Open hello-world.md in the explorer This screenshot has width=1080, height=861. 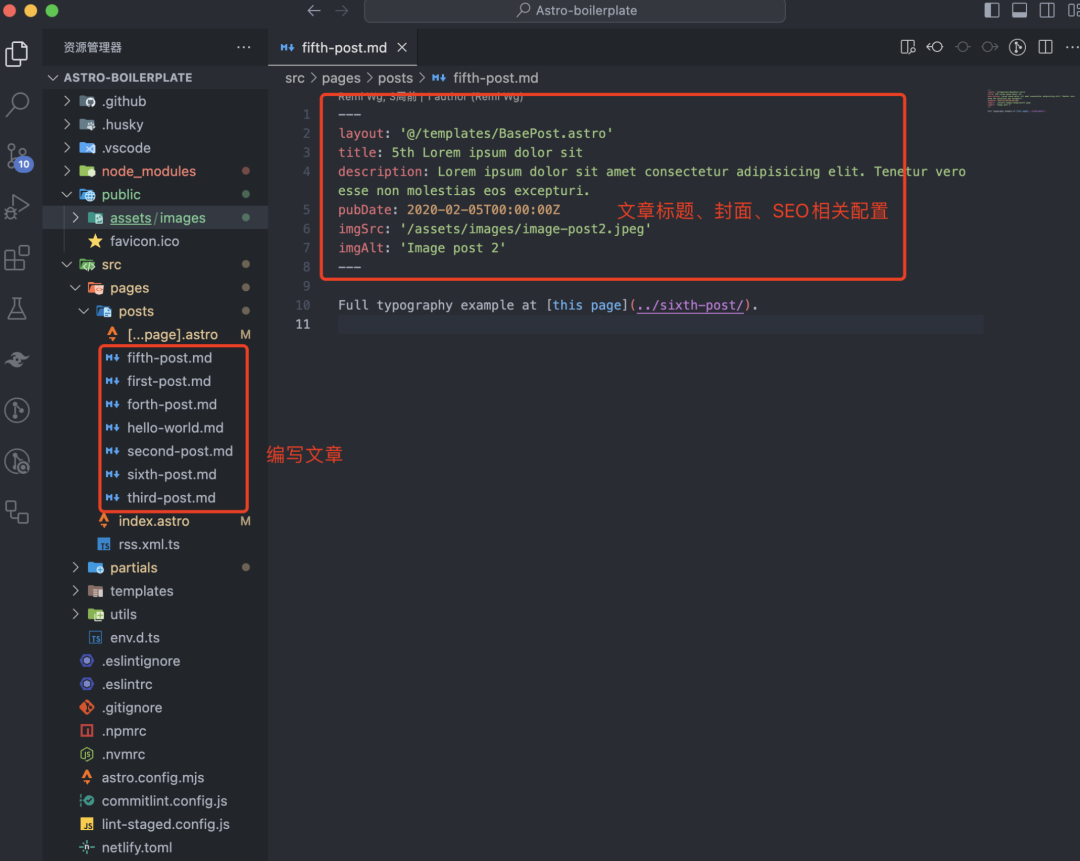click(x=175, y=428)
